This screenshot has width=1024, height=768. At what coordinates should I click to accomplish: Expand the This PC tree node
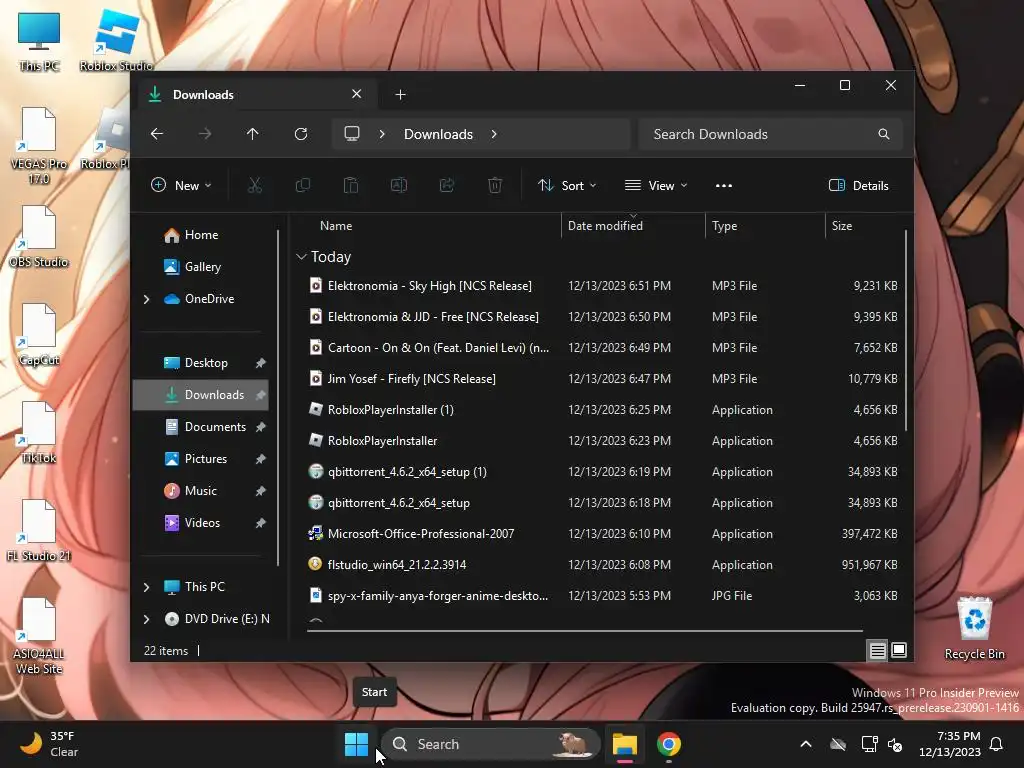[146, 587]
